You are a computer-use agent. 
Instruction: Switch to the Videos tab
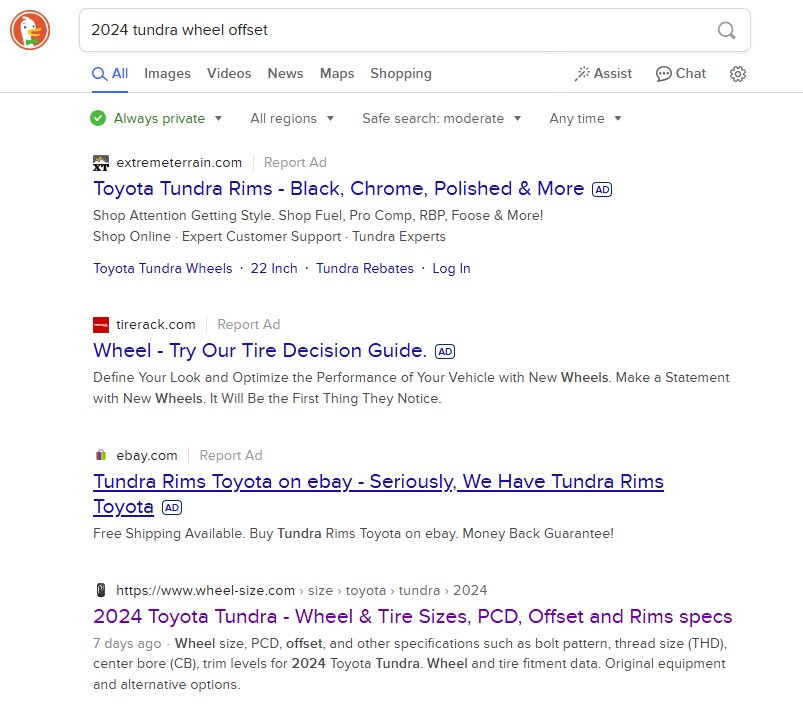(229, 74)
